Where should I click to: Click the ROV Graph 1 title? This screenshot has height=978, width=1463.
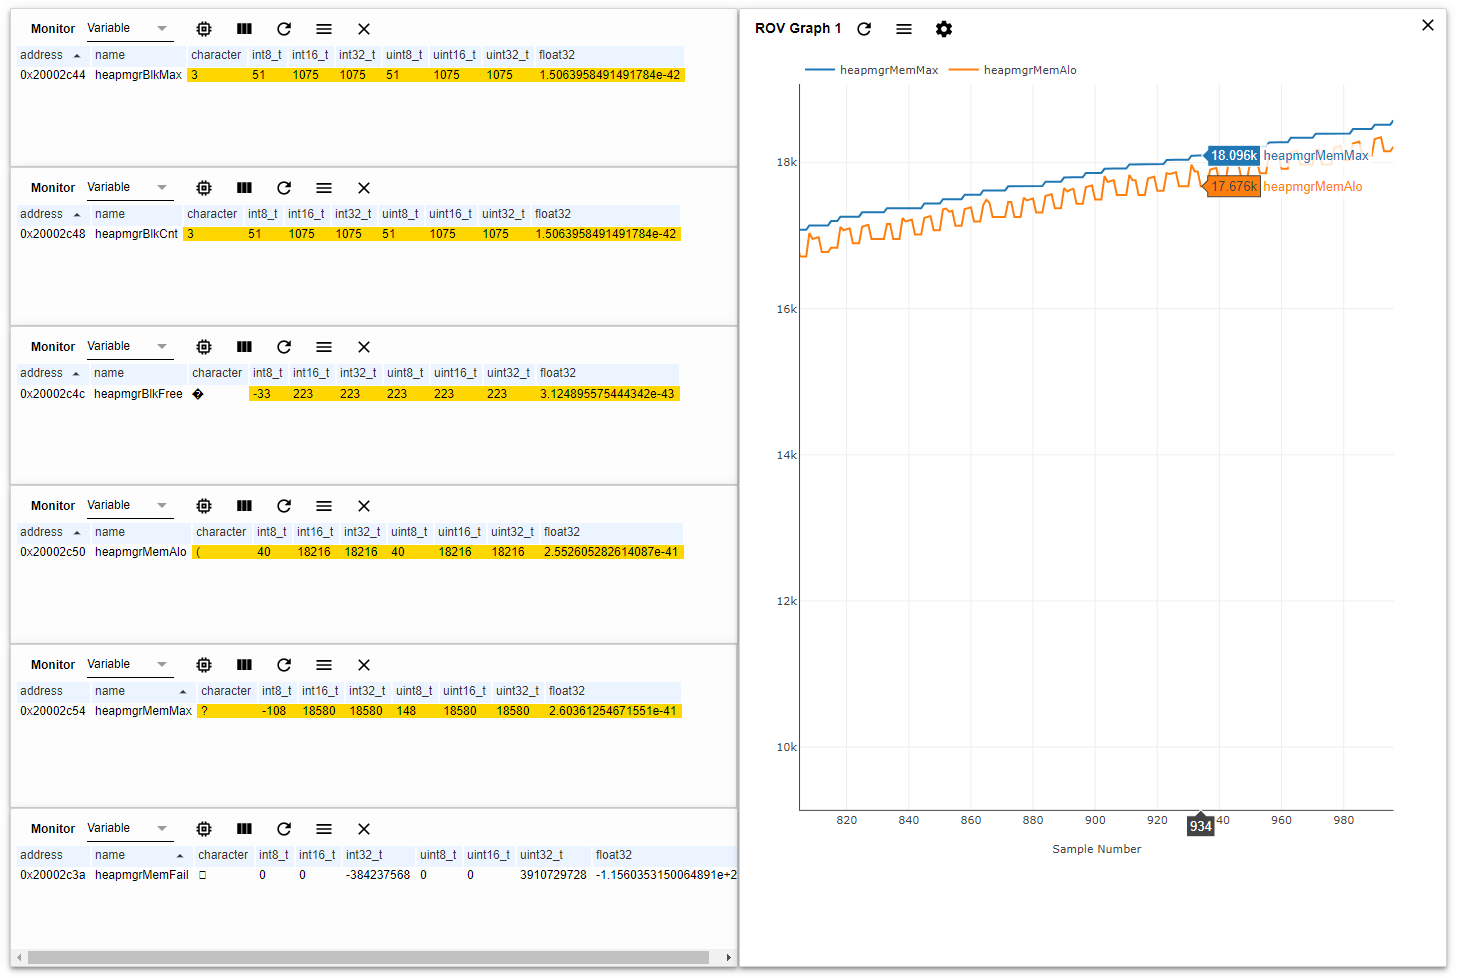[798, 28]
